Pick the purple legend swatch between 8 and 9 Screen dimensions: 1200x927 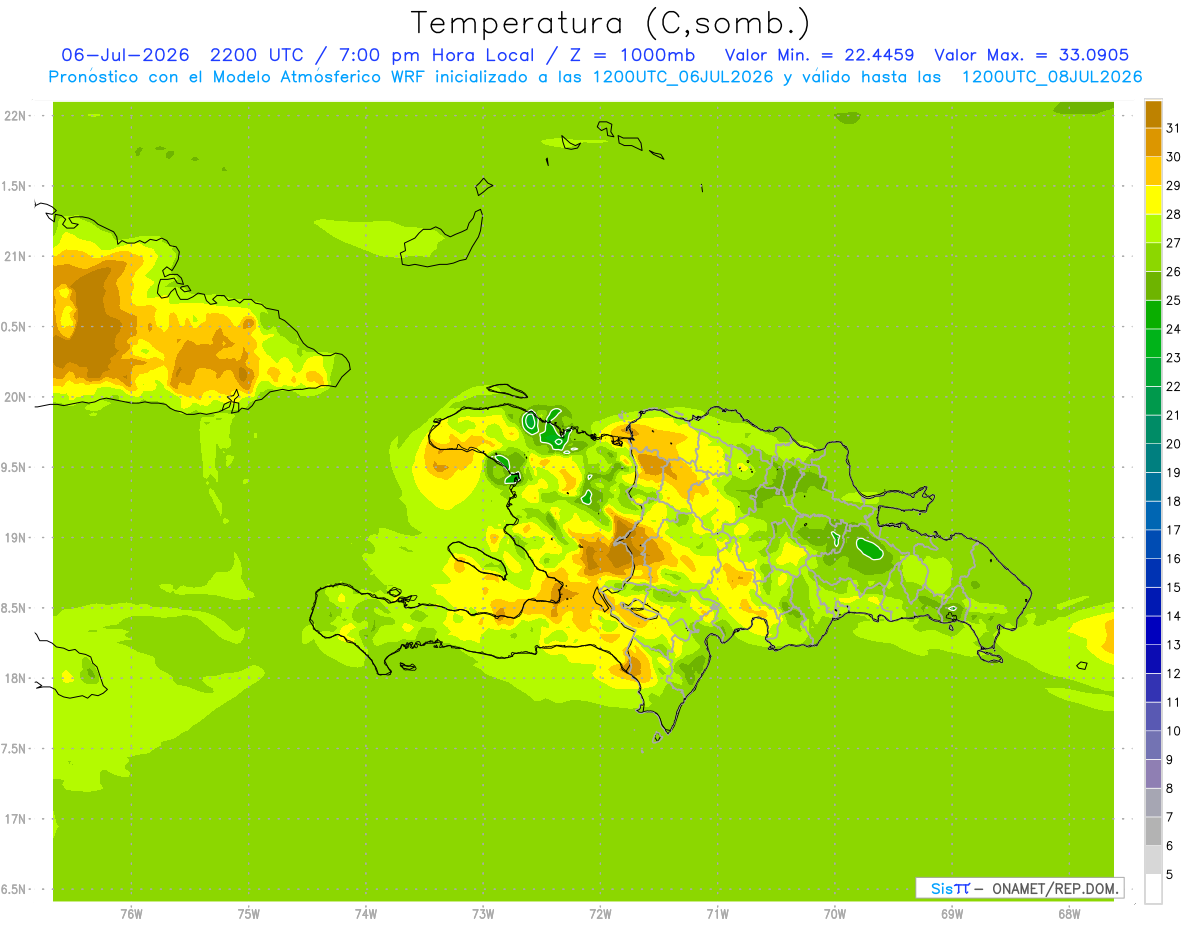1153,774
